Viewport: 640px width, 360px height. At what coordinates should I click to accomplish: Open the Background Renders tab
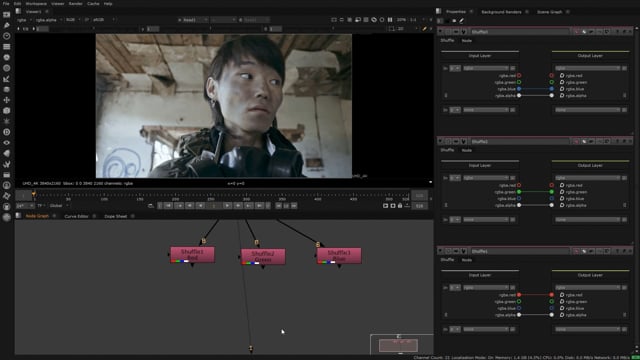click(501, 12)
